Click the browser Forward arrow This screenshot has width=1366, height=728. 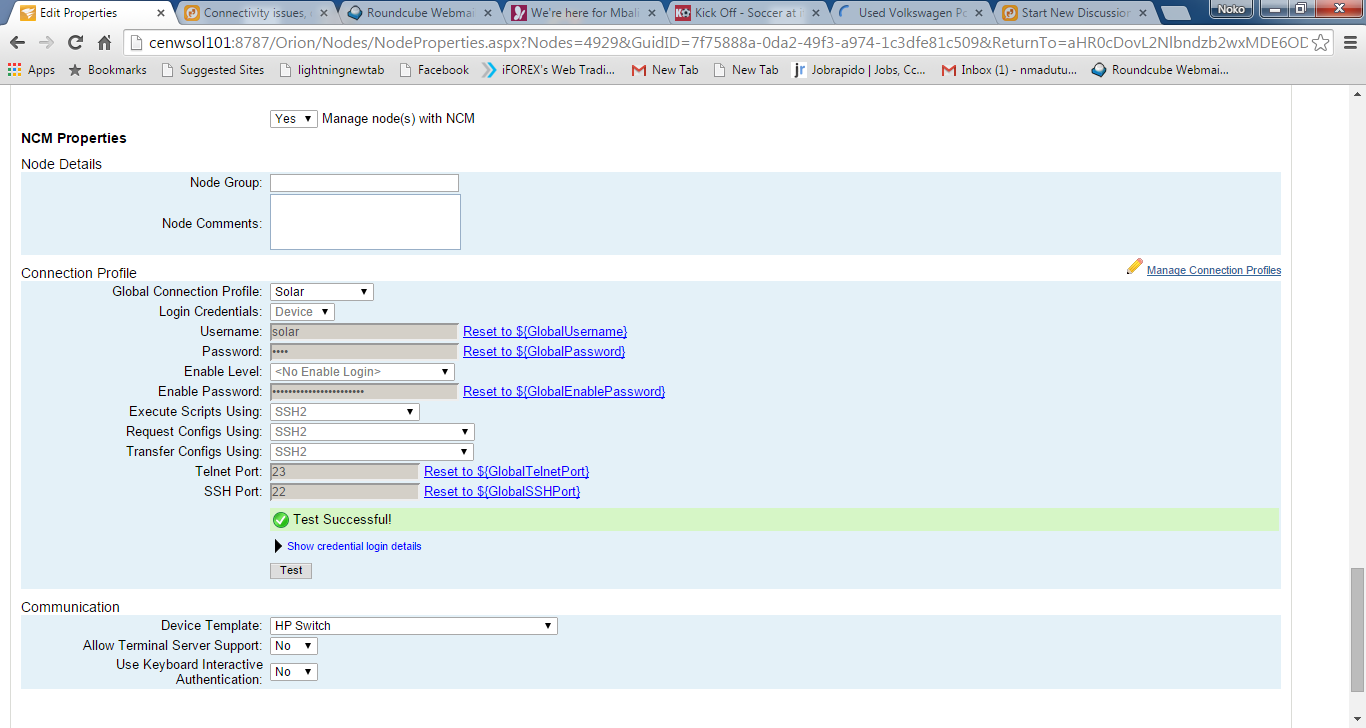pos(46,43)
